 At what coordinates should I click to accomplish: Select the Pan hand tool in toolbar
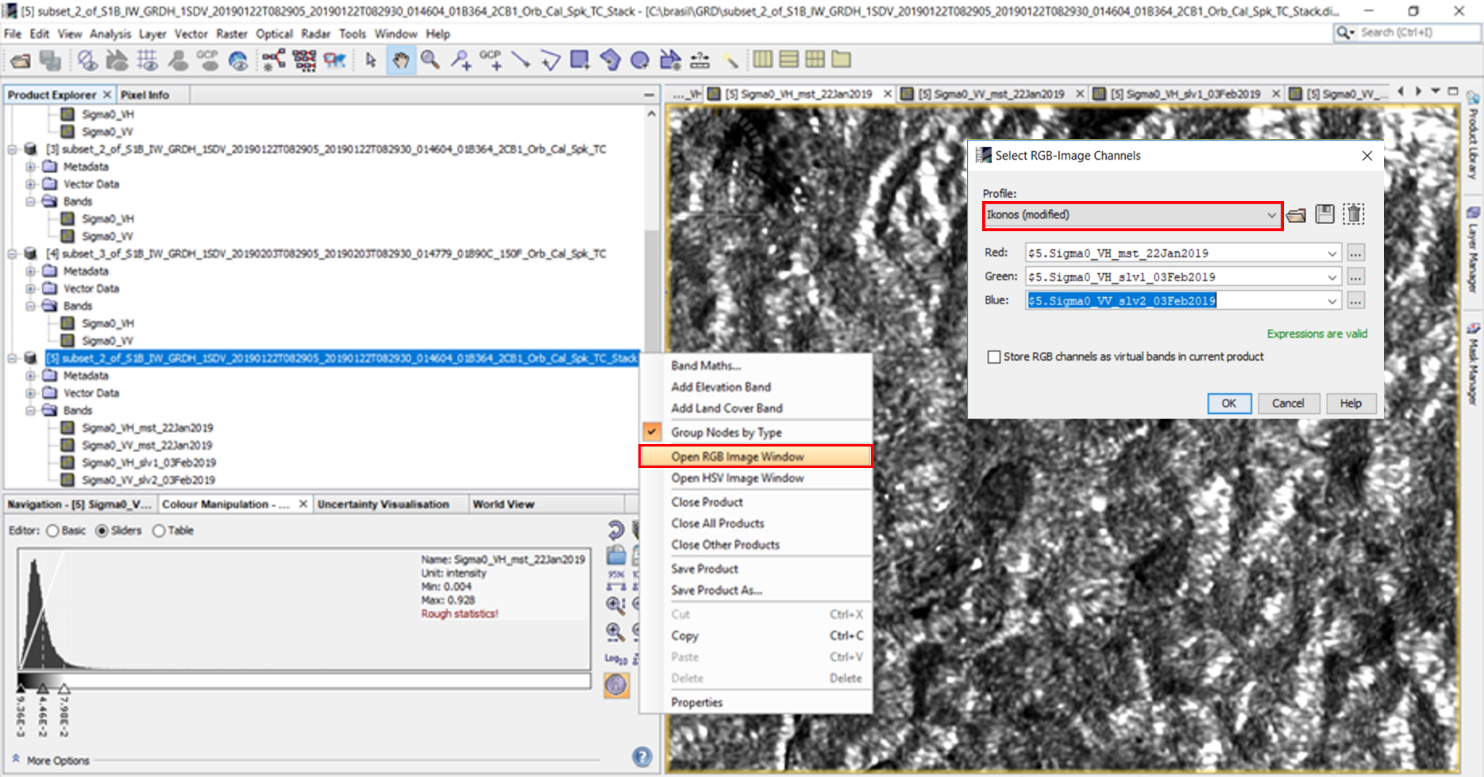400,61
